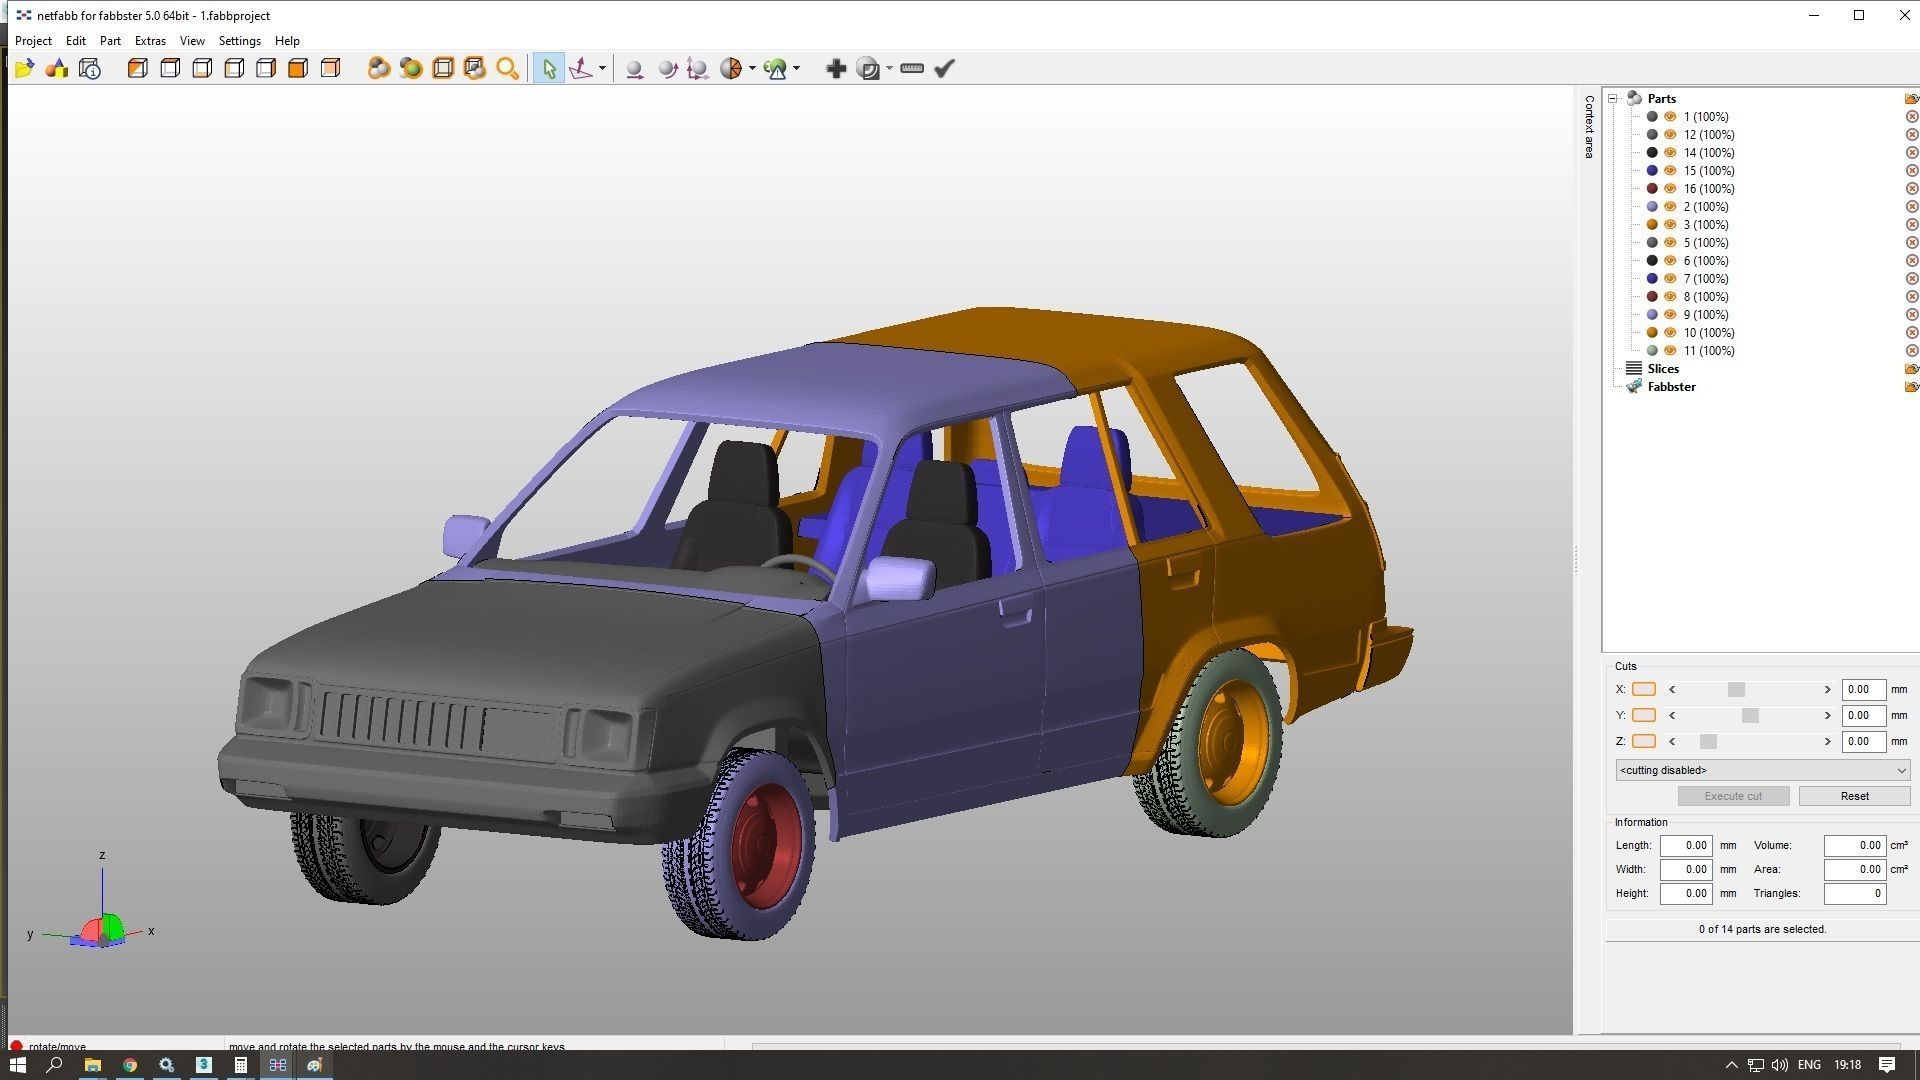Hide part 1 via eye icon
The height and width of the screenshot is (1080, 1920).
click(x=1670, y=117)
